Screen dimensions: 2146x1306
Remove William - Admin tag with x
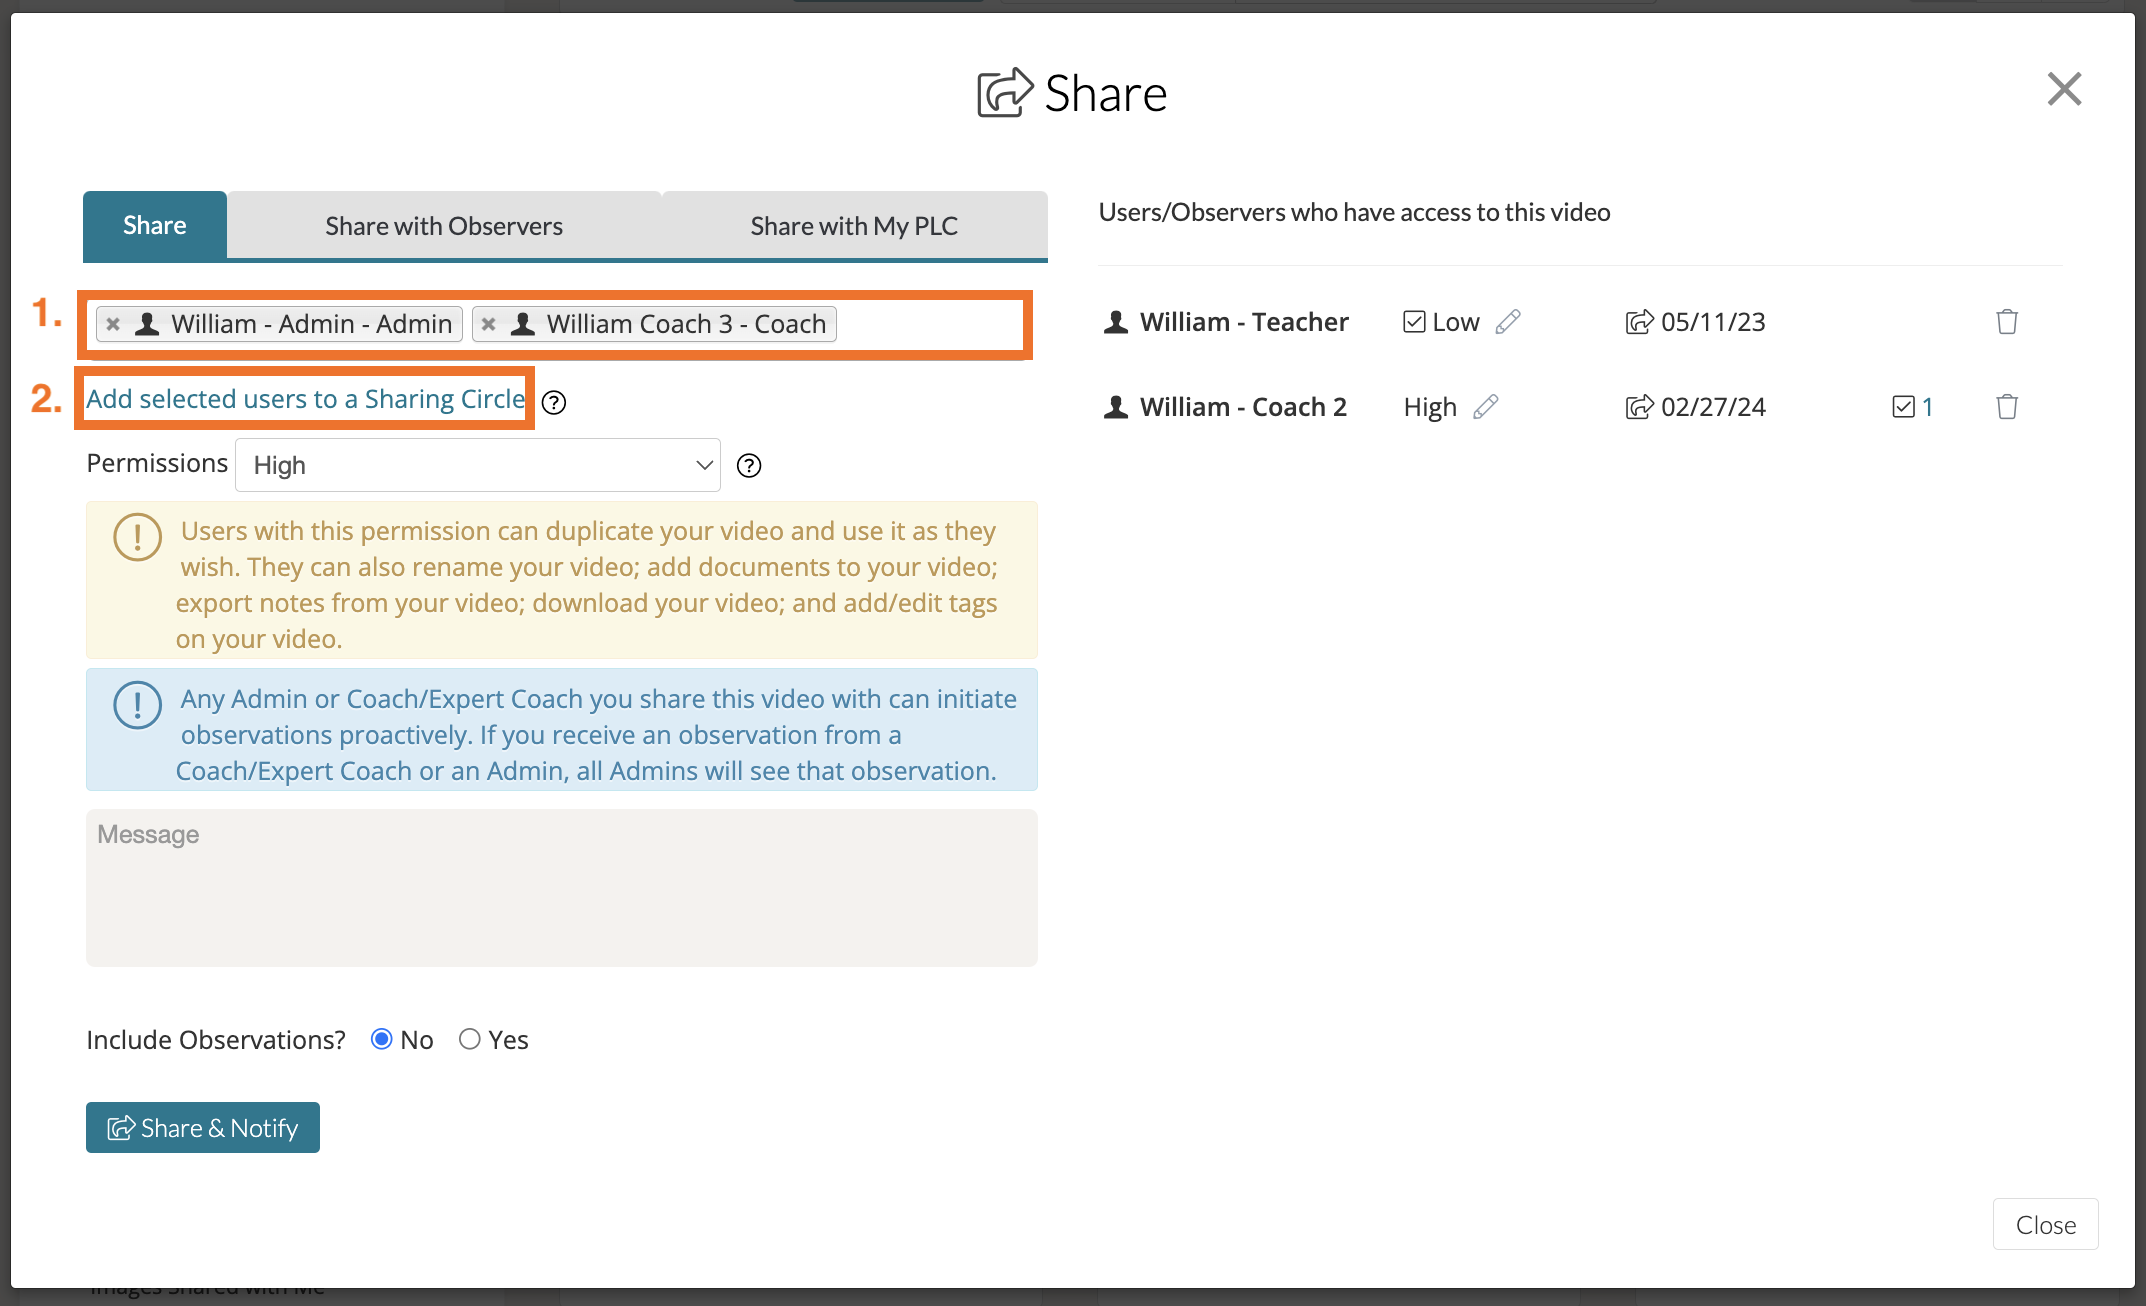click(114, 324)
